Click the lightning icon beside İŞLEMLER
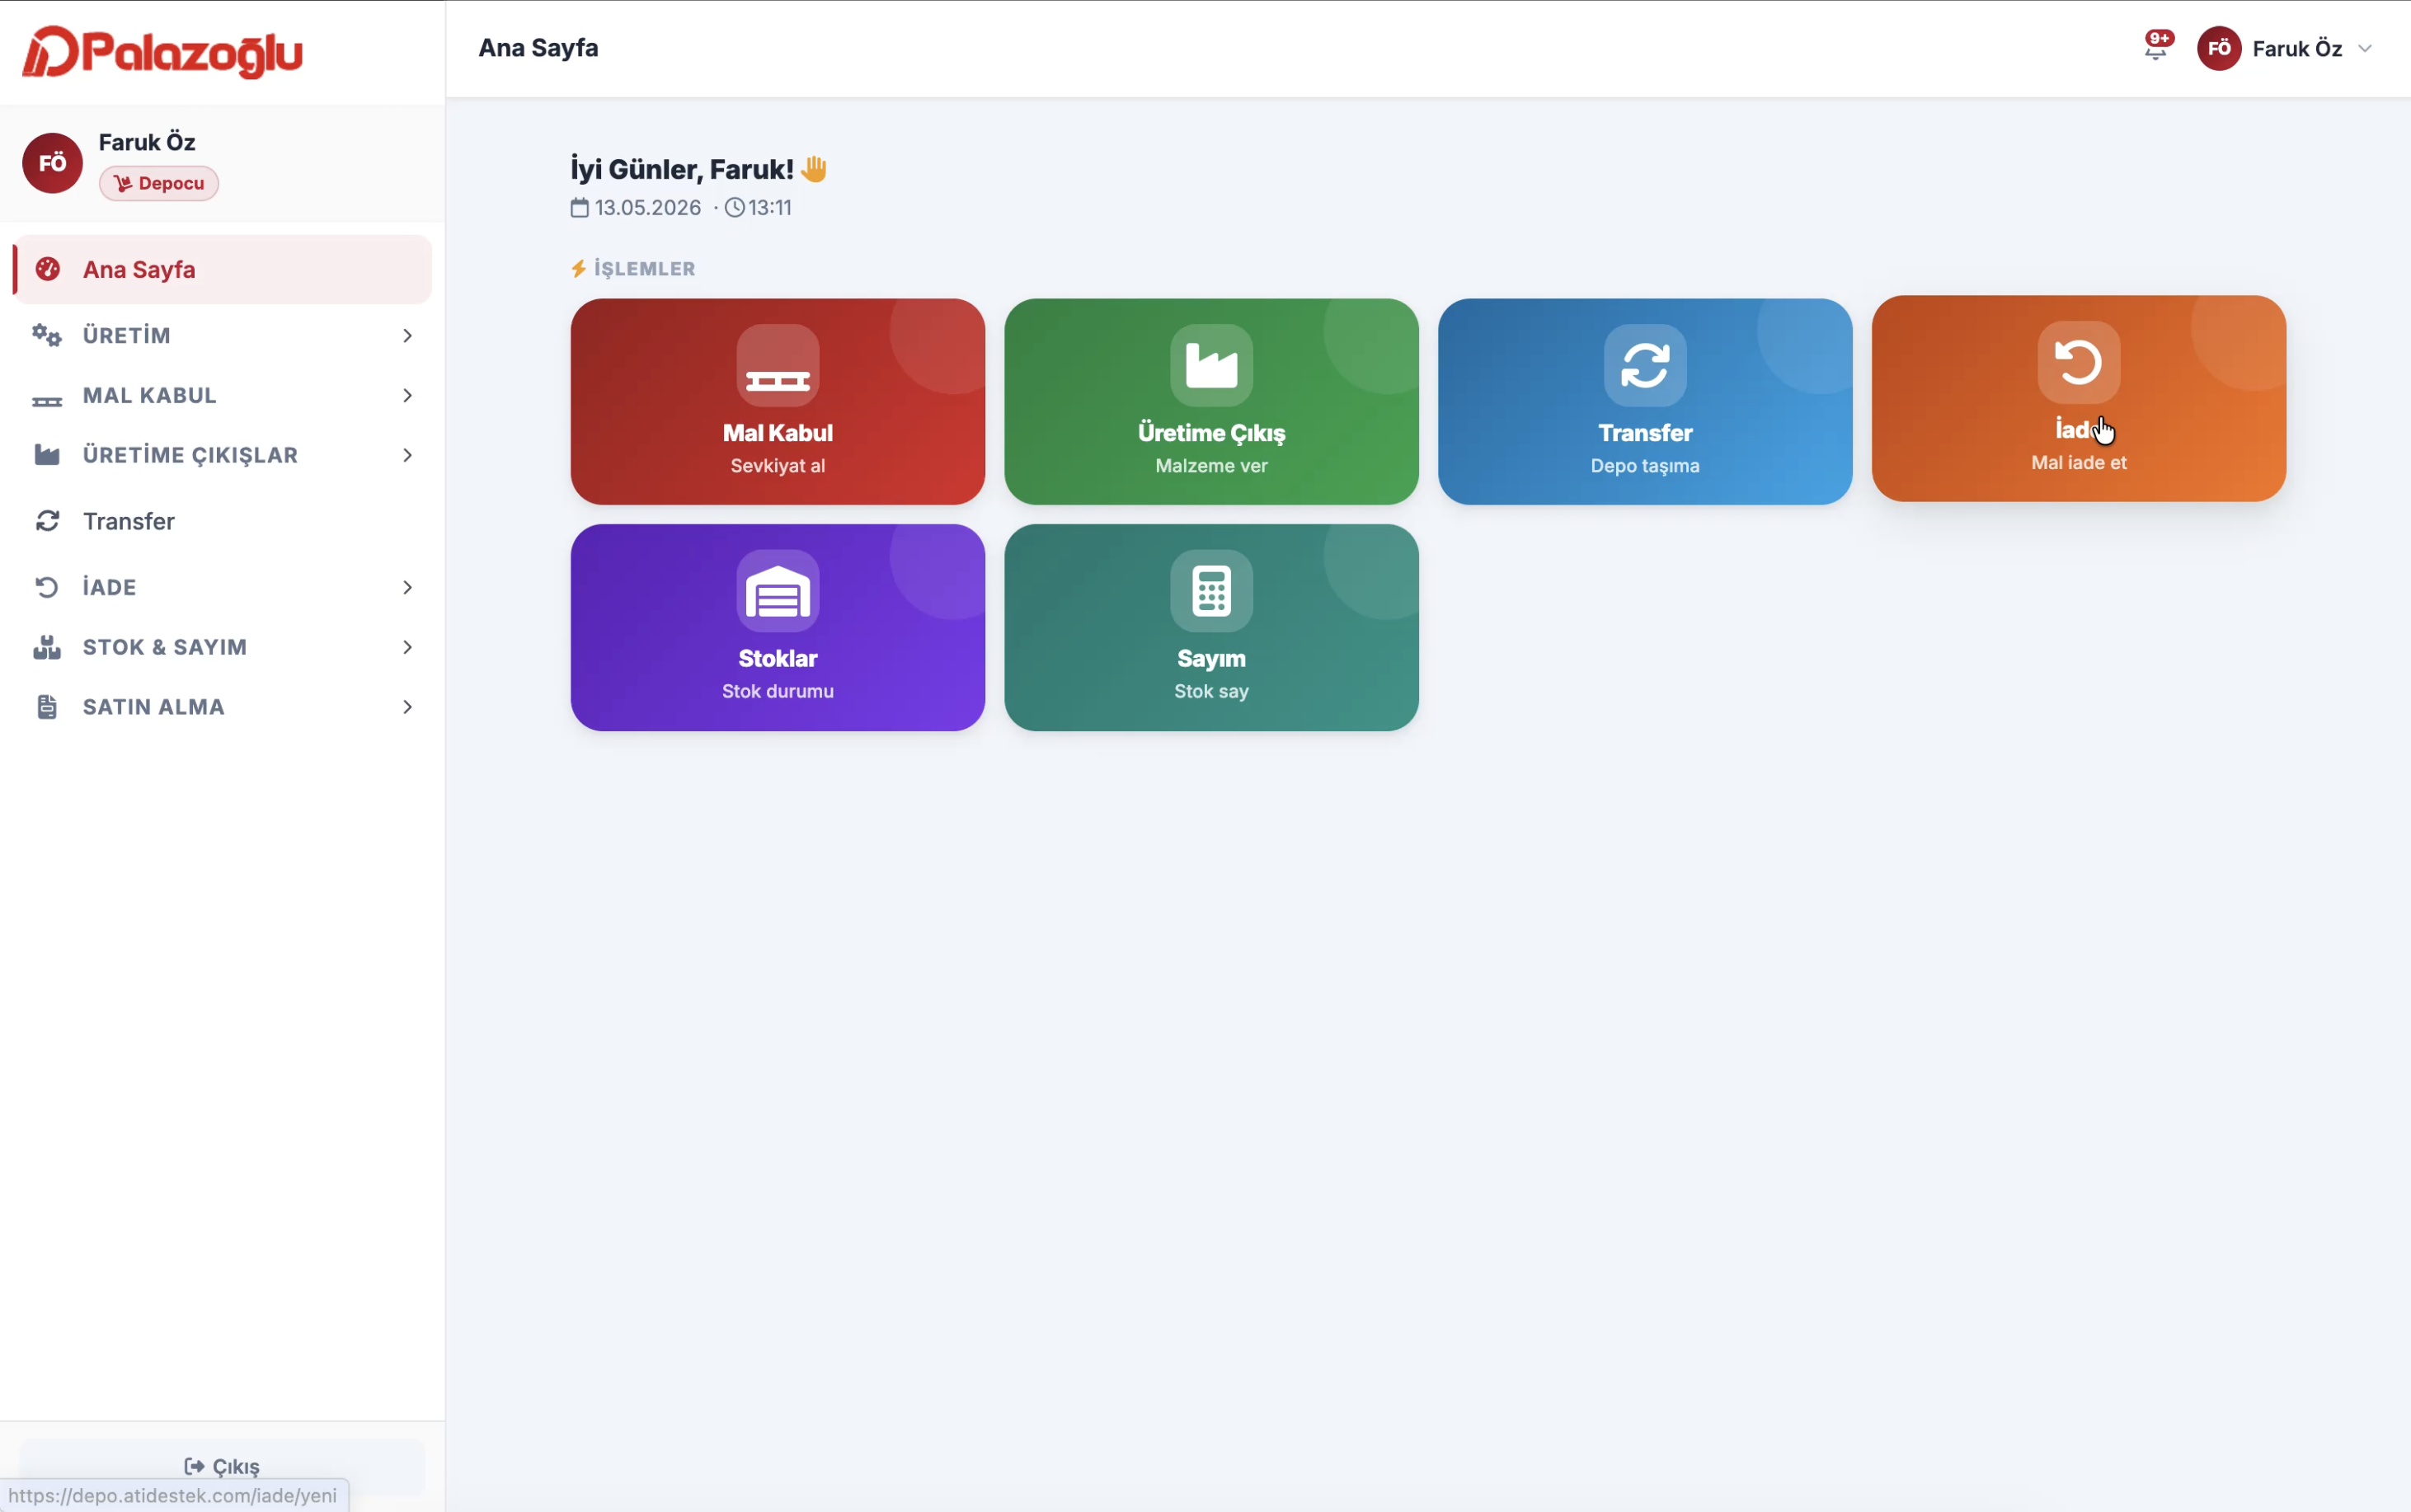The height and width of the screenshot is (1512, 2411). coord(578,268)
